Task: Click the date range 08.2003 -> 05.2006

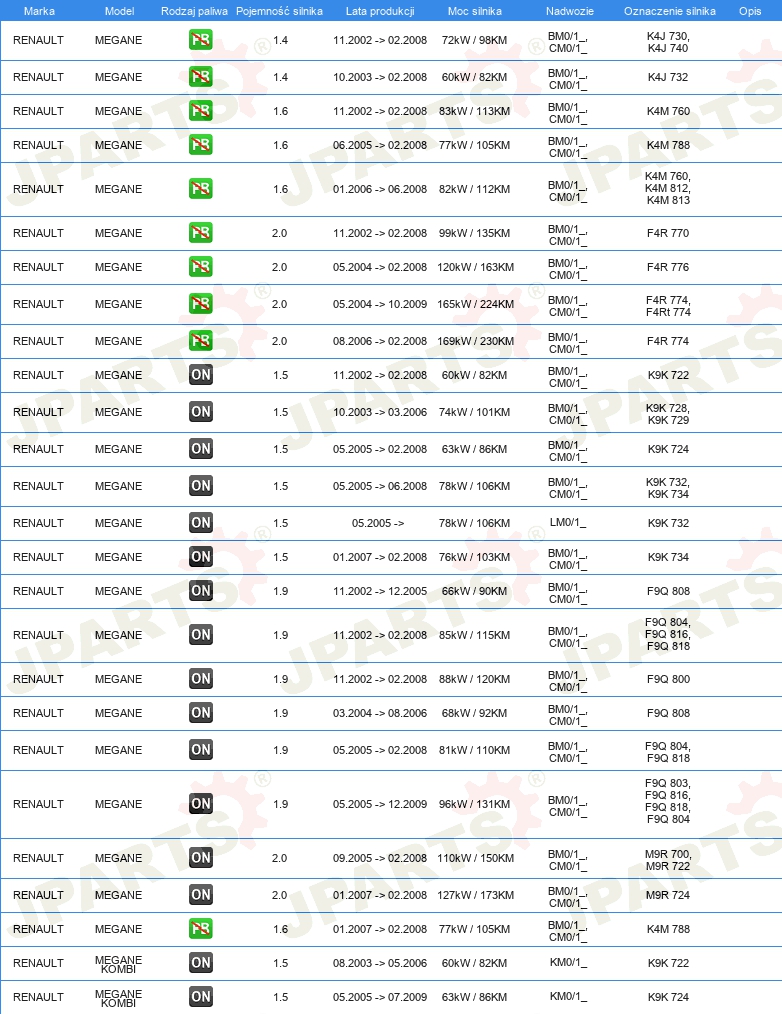Action: 380,963
